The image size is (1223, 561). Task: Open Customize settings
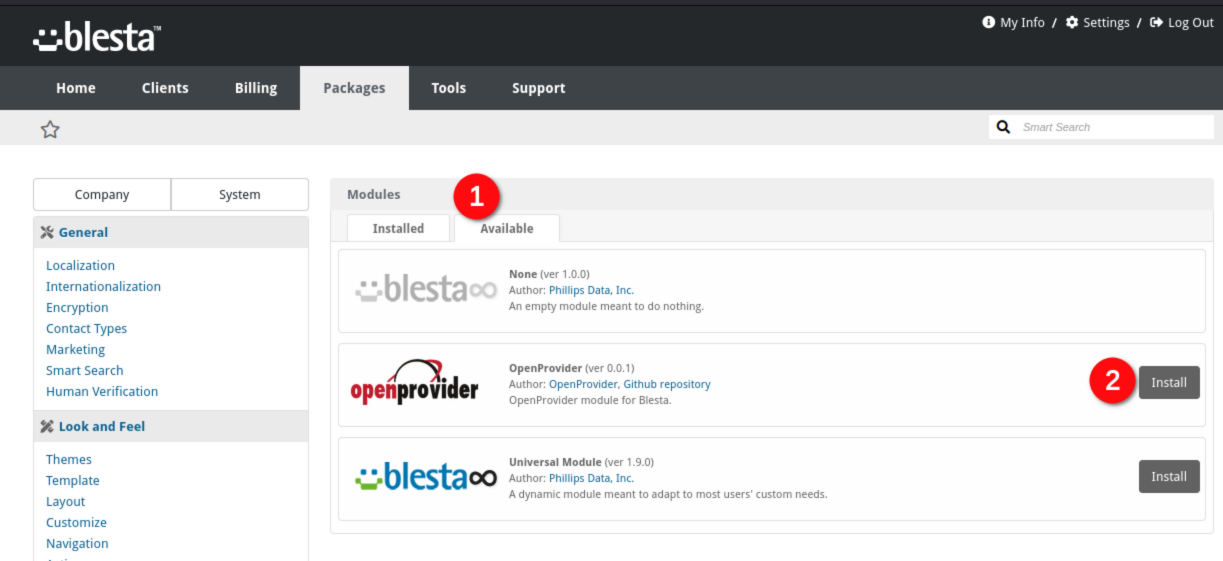pyautogui.click(x=76, y=523)
